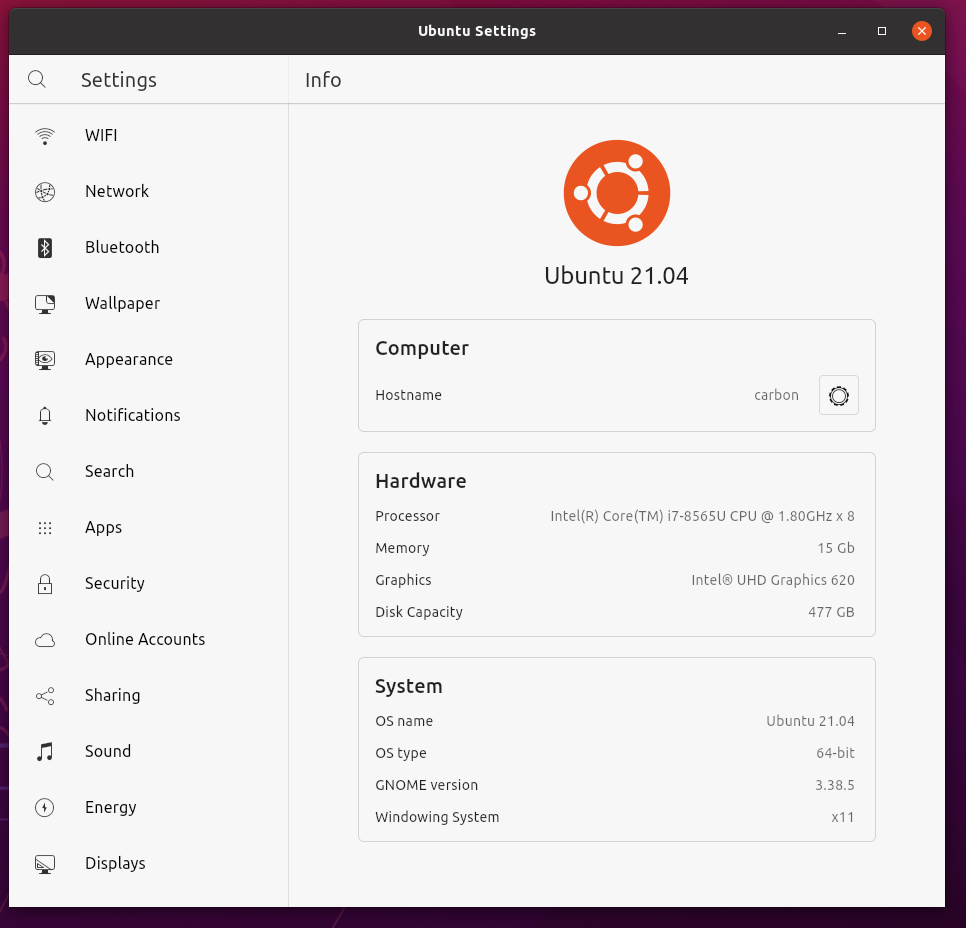Click the Bluetooth icon in the sidebar
Viewport: 966px width, 928px height.
(x=44, y=247)
